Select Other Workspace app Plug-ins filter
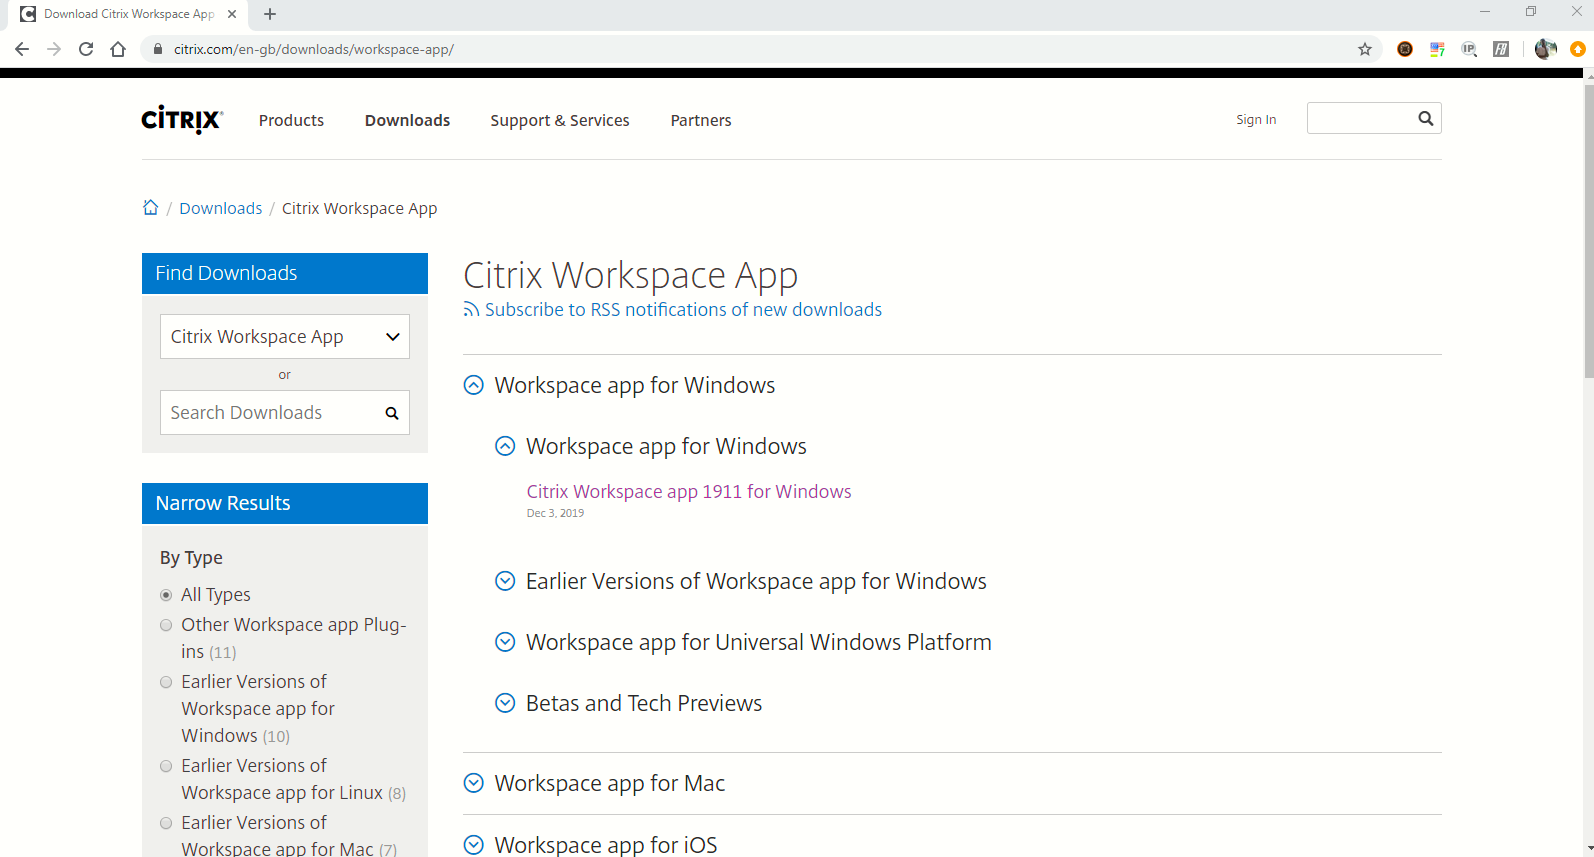Screen dimensions: 1594x857 (x=166, y=625)
